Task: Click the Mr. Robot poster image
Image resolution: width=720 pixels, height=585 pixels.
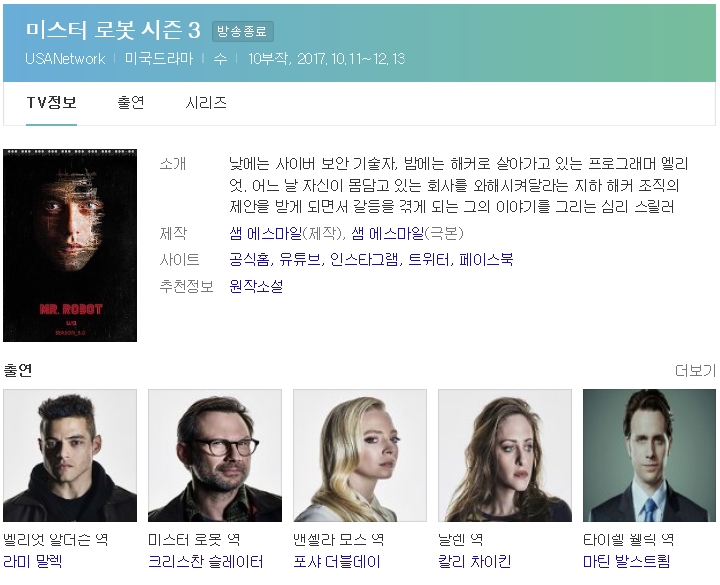Action: click(x=70, y=245)
